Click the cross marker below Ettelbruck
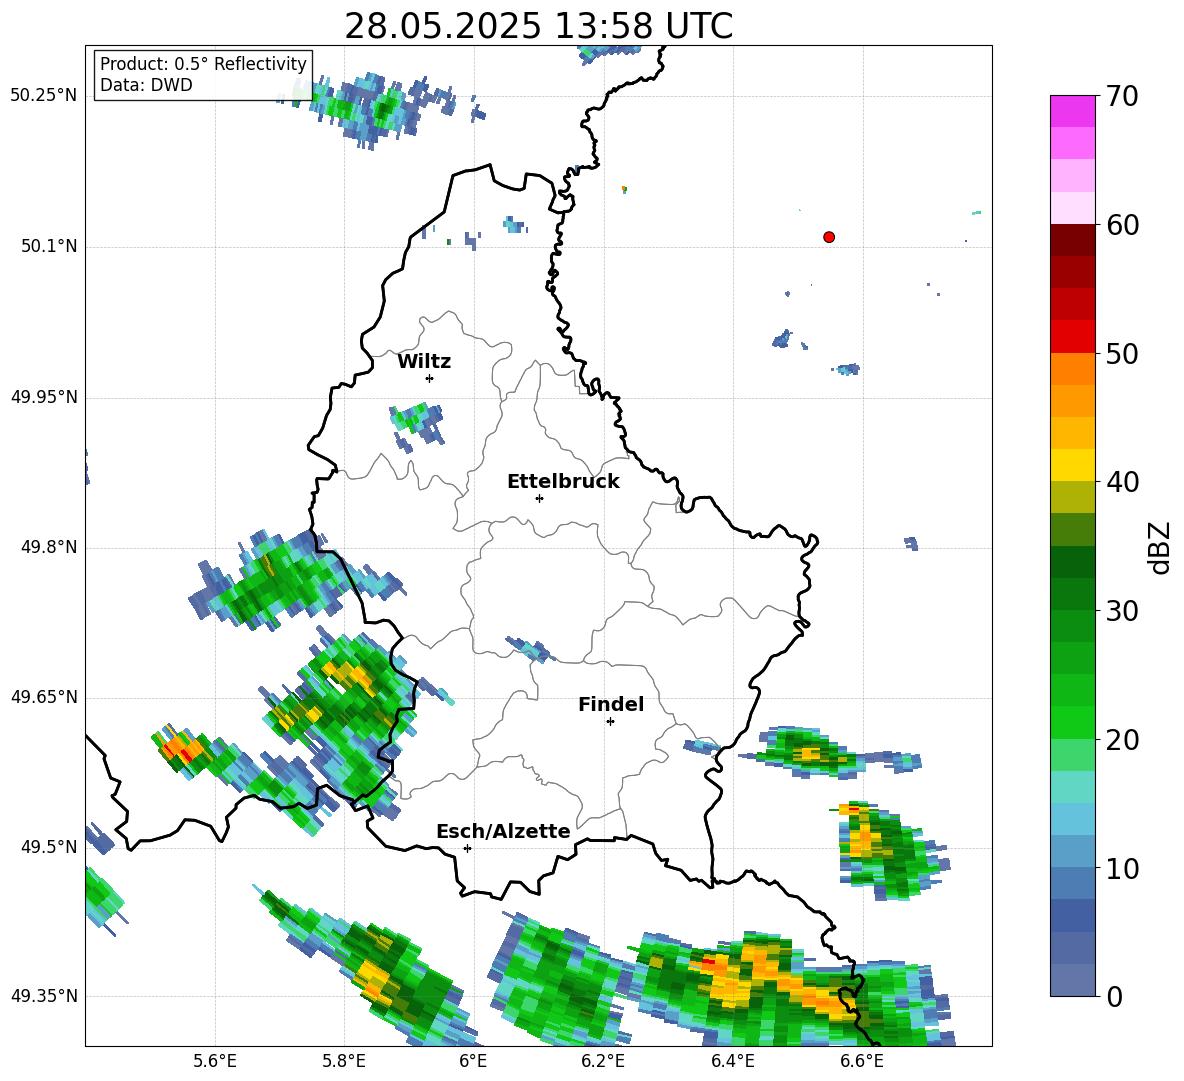 pos(539,498)
